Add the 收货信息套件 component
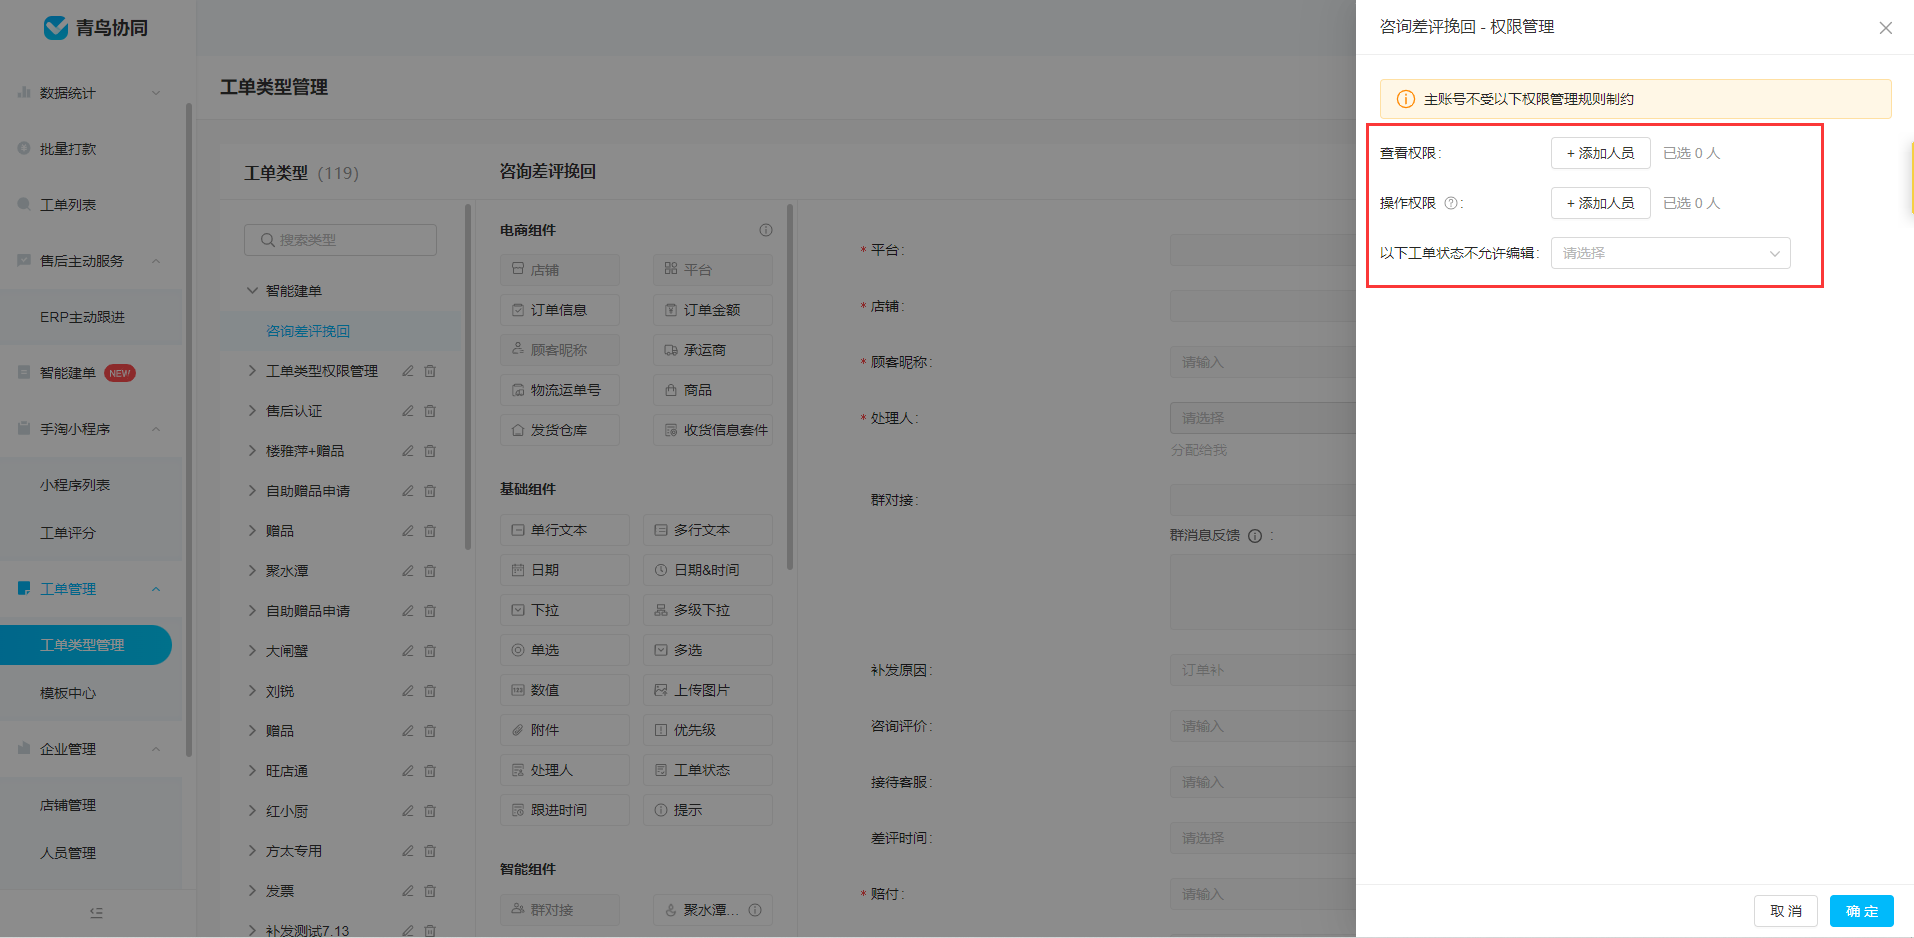The width and height of the screenshot is (1914, 938). point(713,430)
